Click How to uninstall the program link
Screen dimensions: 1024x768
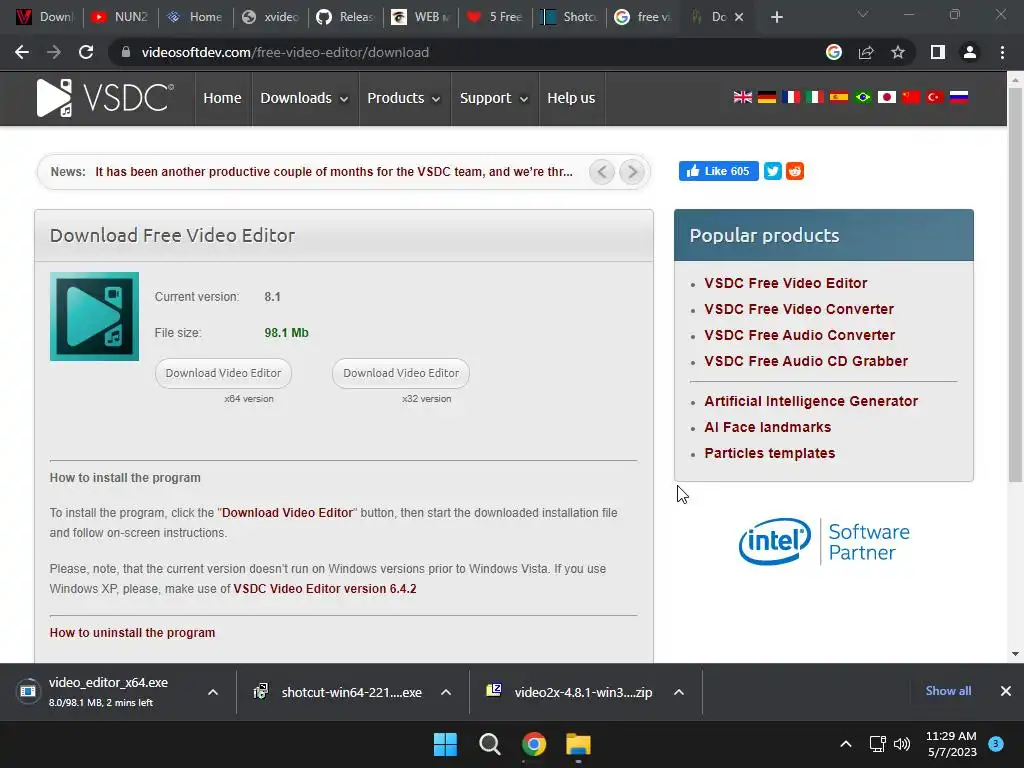click(x=132, y=632)
